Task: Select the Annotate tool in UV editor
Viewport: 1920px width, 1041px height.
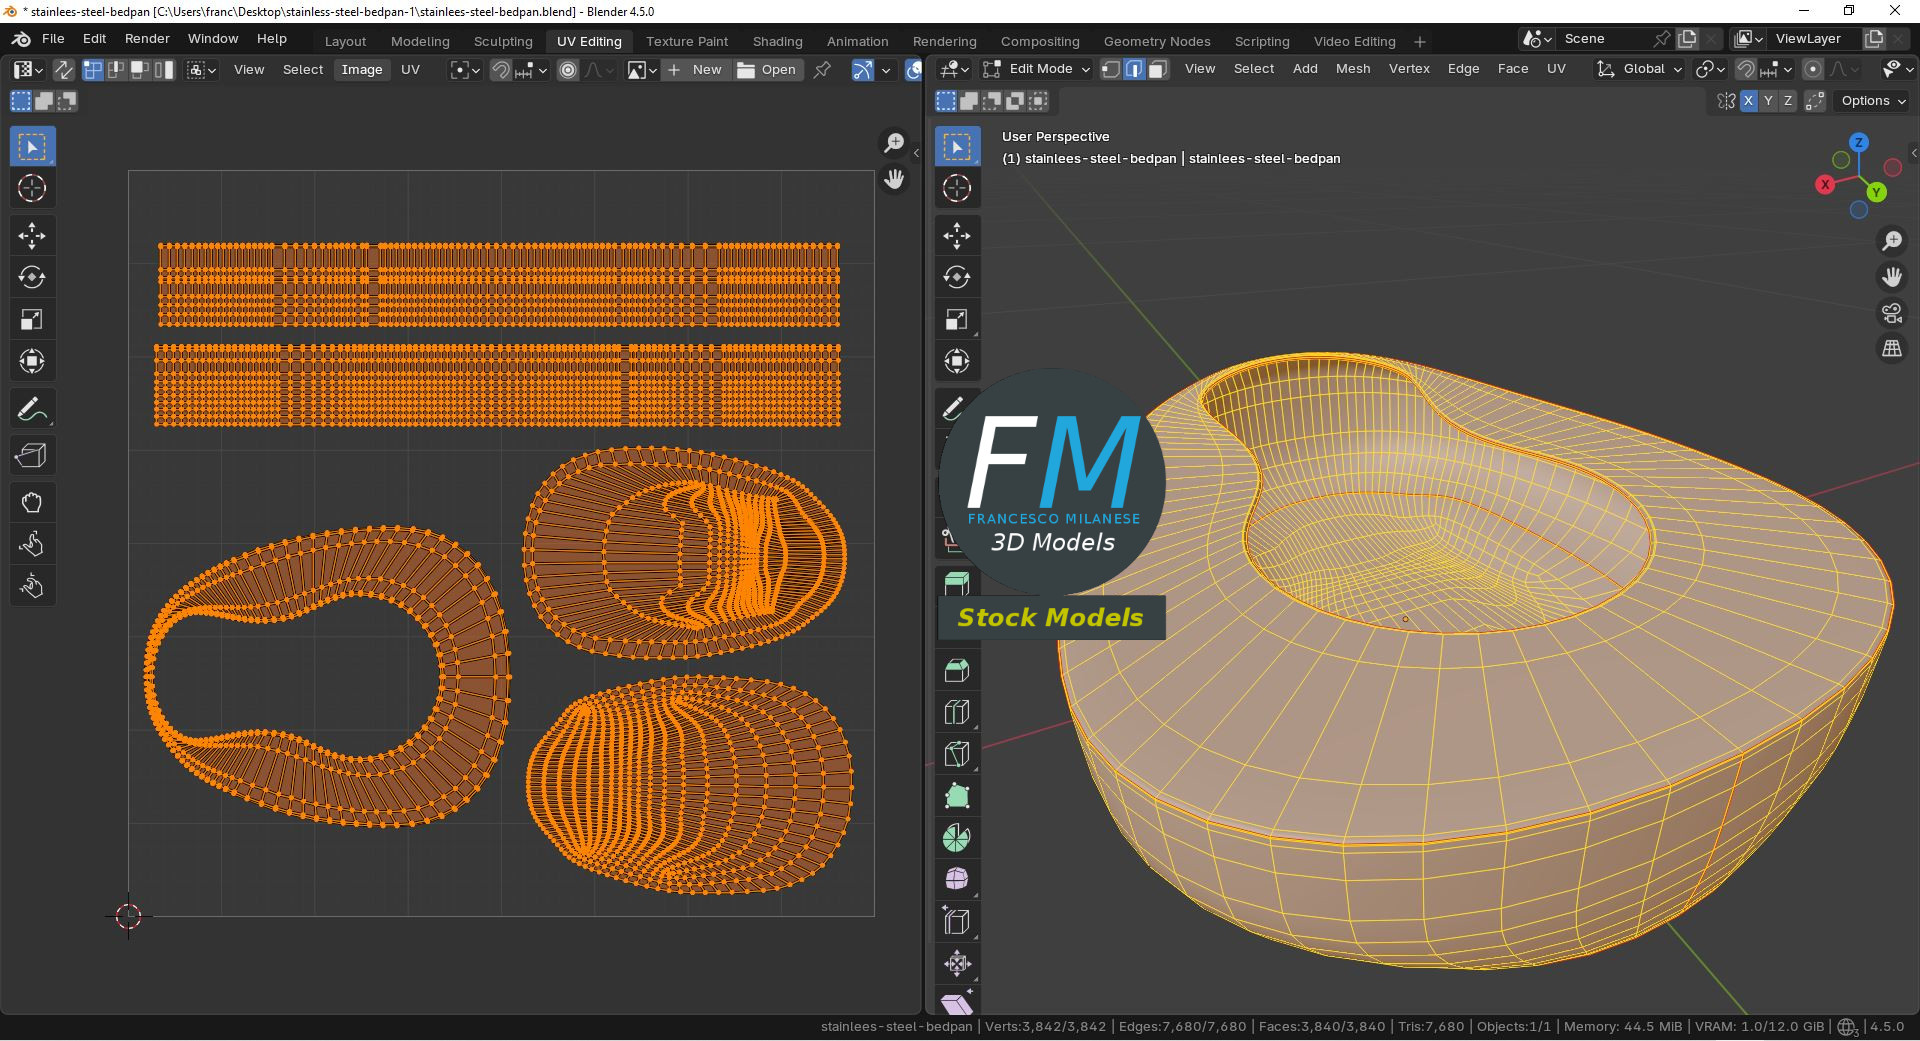Action: [x=32, y=409]
